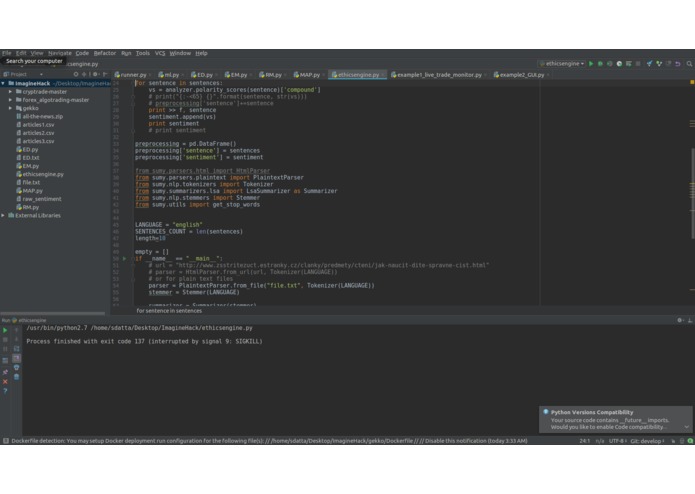Image resolution: width=695 pixels, height=494 pixels.
Task: Click the Debug bug icon in top toolbar
Action: [x=600, y=64]
